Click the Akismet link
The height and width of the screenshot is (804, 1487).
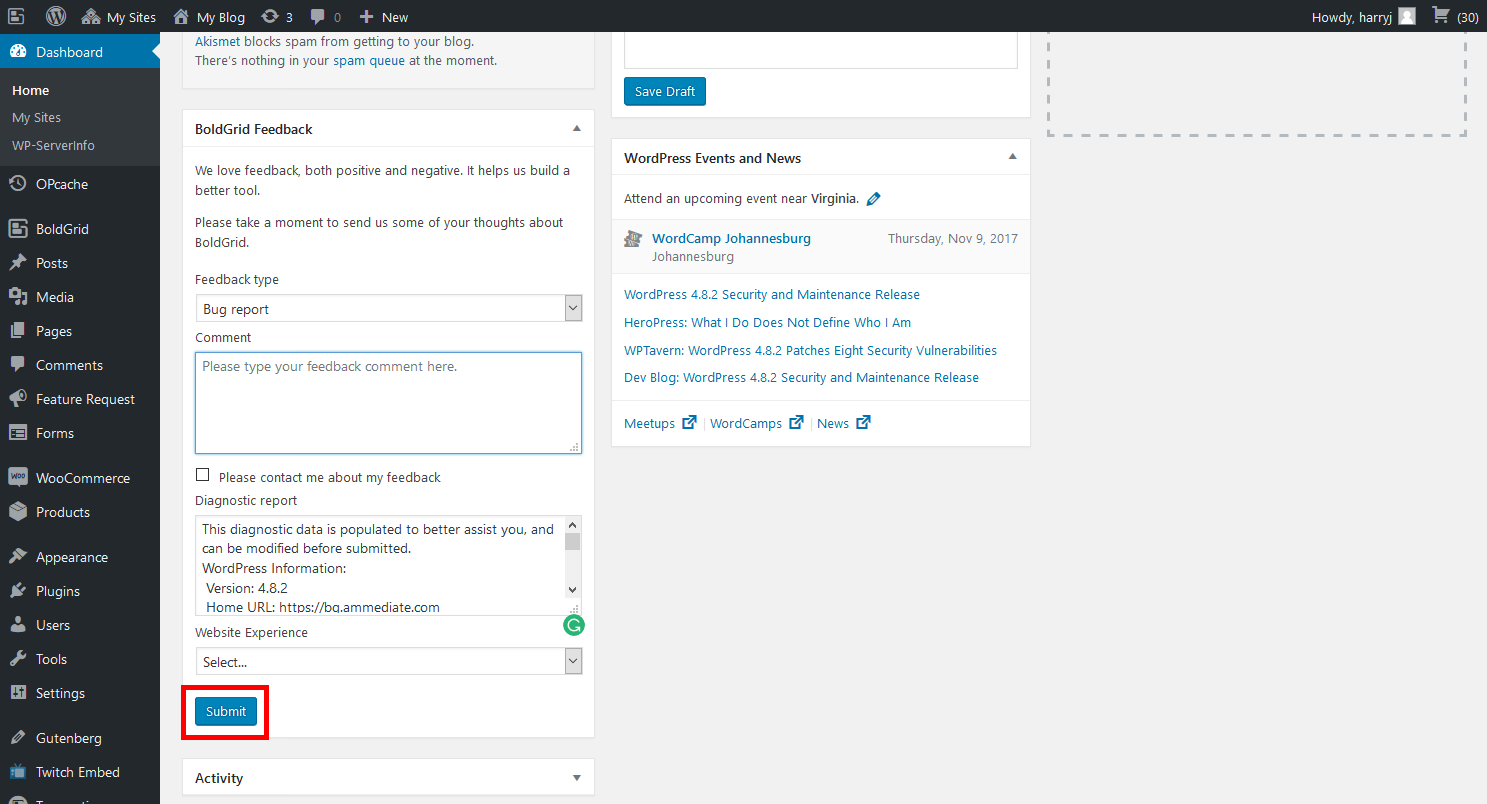coord(219,42)
